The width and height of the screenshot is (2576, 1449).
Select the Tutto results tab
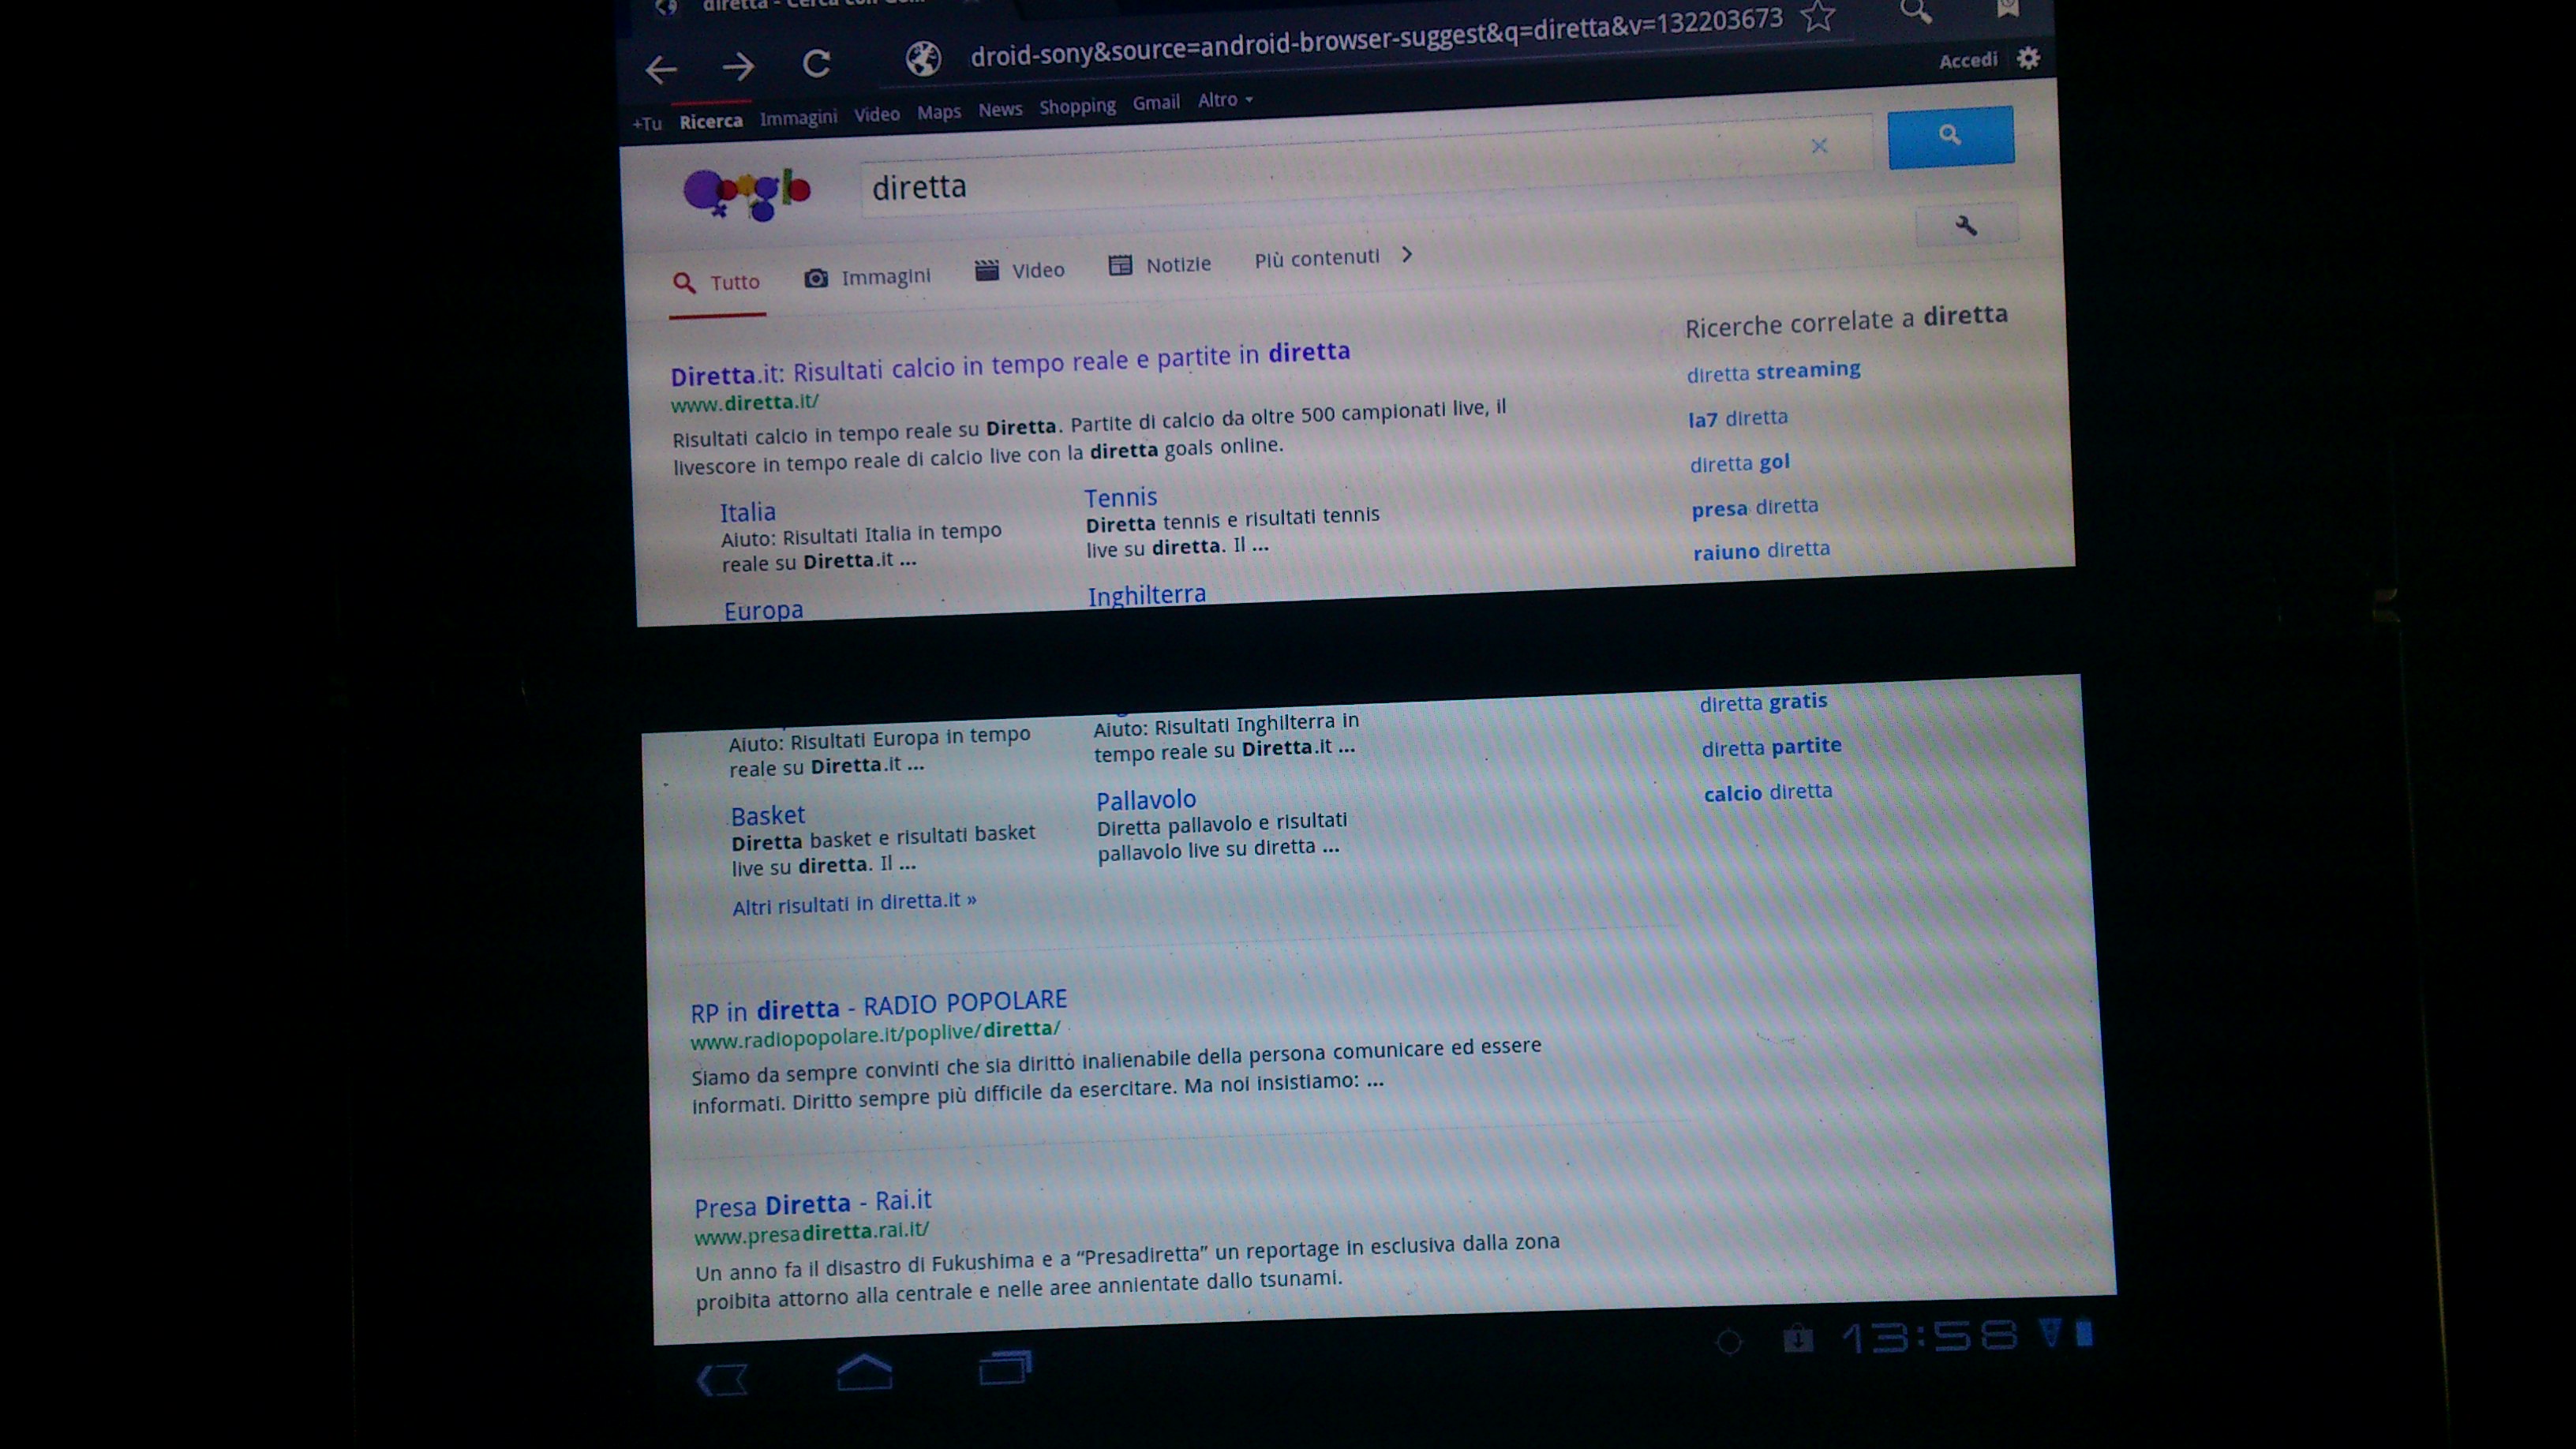717,283
